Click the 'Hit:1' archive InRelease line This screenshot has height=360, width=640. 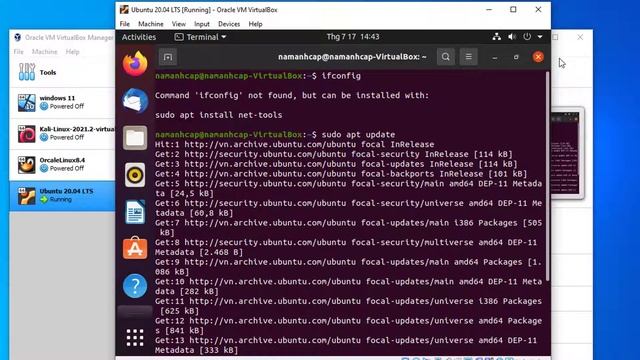pyautogui.click(x=294, y=144)
